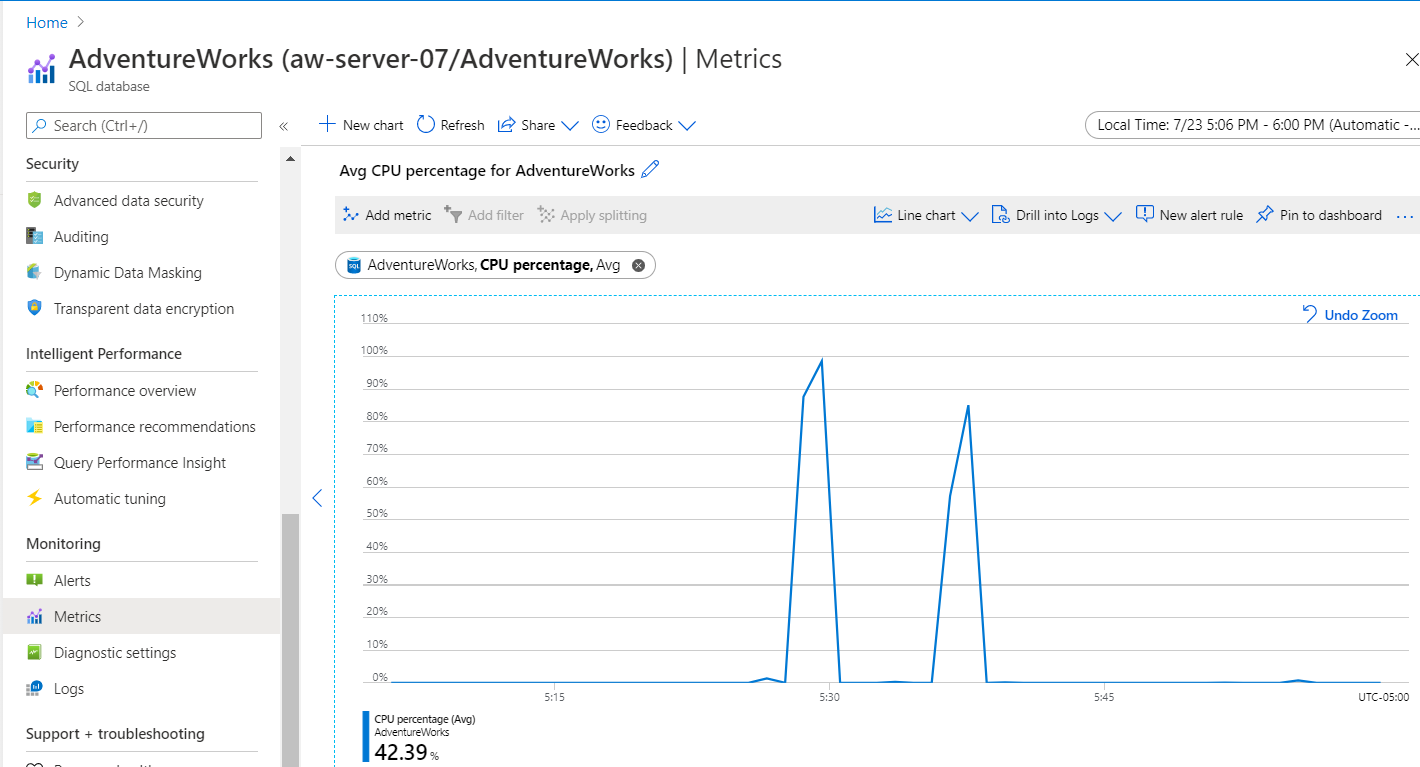The height and width of the screenshot is (767, 1420).
Task: Click the SQL icon in metric pill
Action: pyautogui.click(x=354, y=265)
